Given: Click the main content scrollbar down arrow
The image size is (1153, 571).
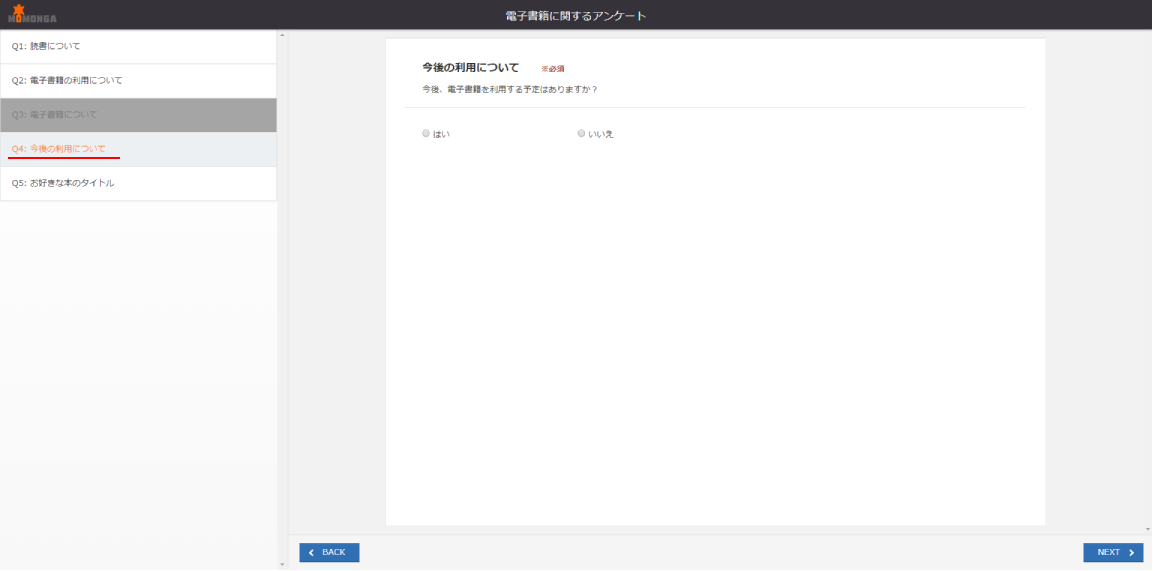Looking at the screenshot, I should point(1148,528).
